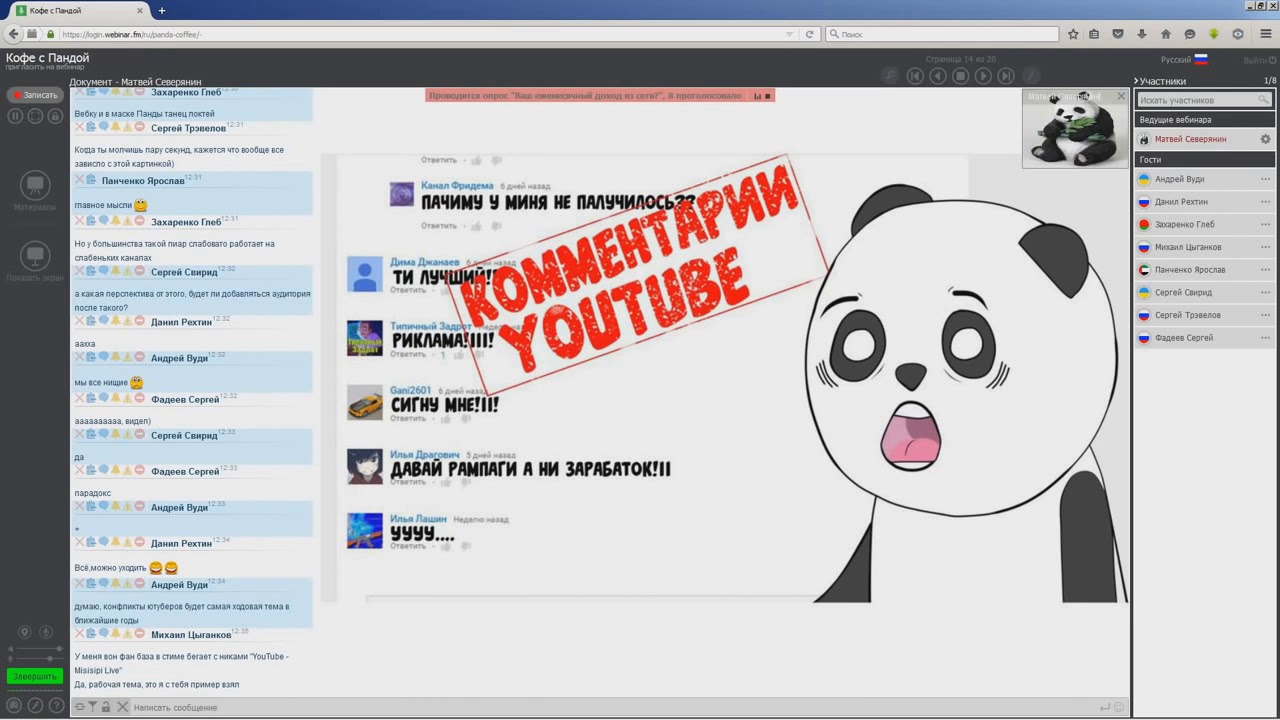Open the Русский language selector
The image size is (1280, 720).
tap(1184, 60)
